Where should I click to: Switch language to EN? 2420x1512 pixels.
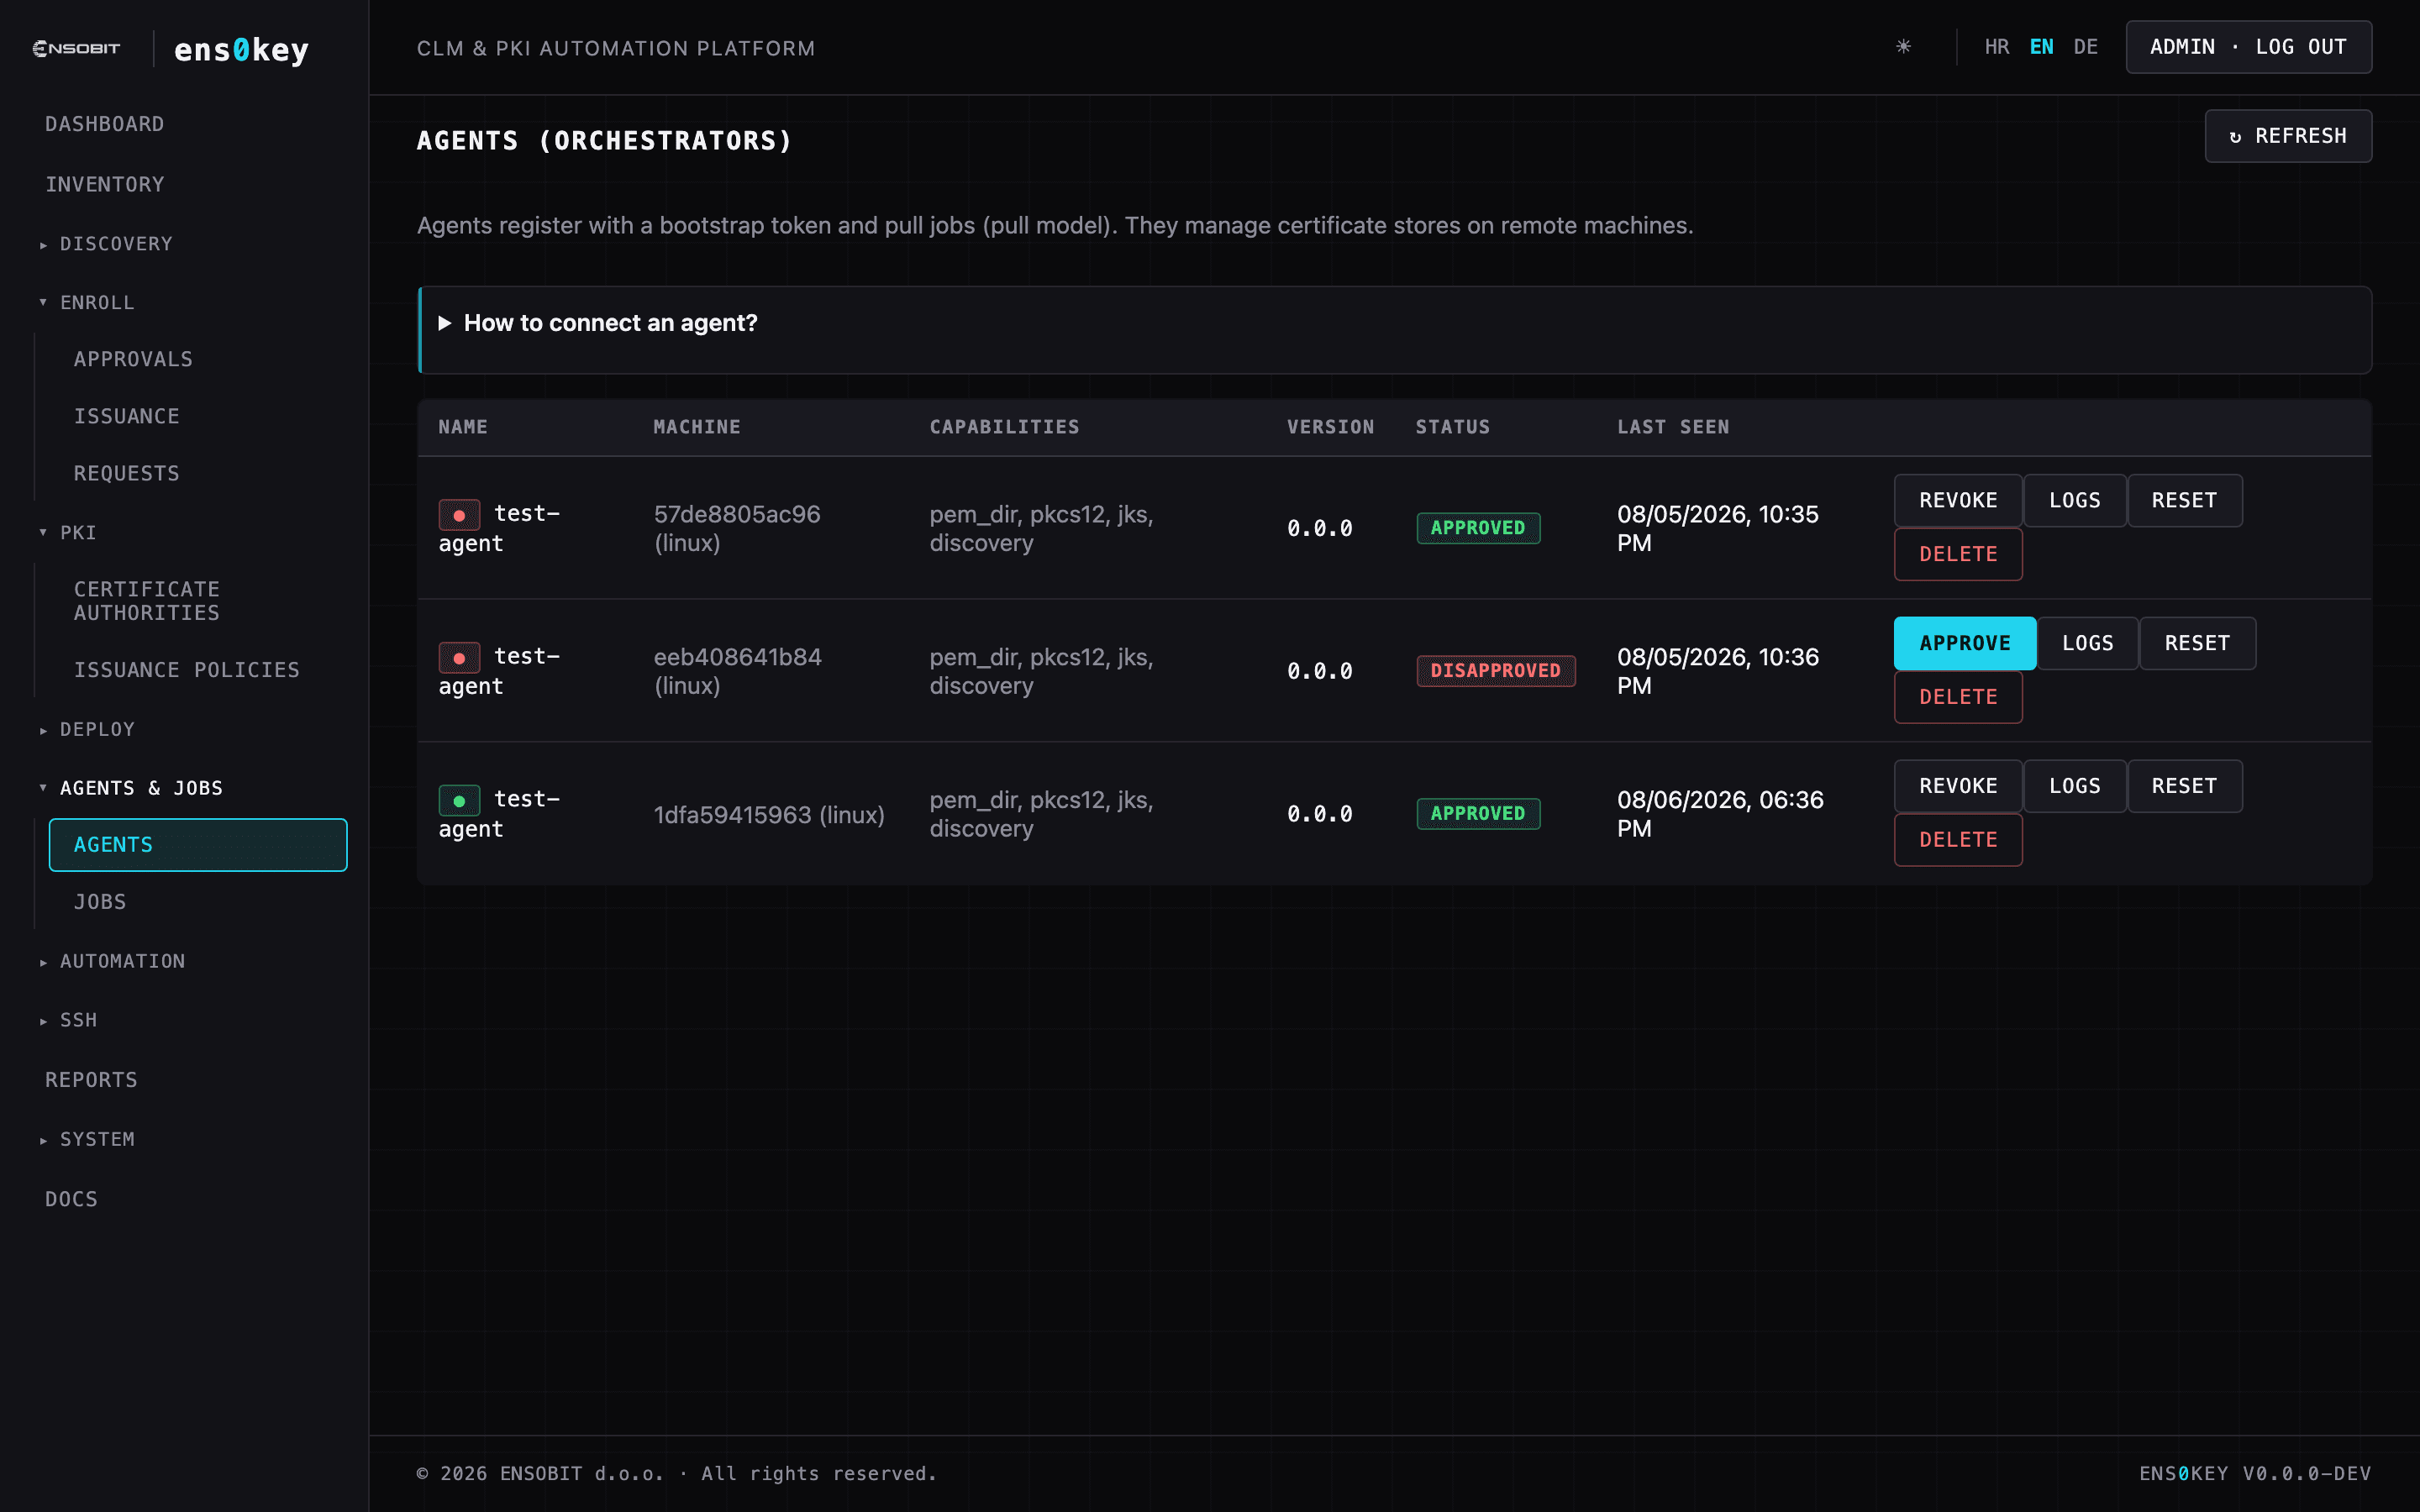point(2041,47)
